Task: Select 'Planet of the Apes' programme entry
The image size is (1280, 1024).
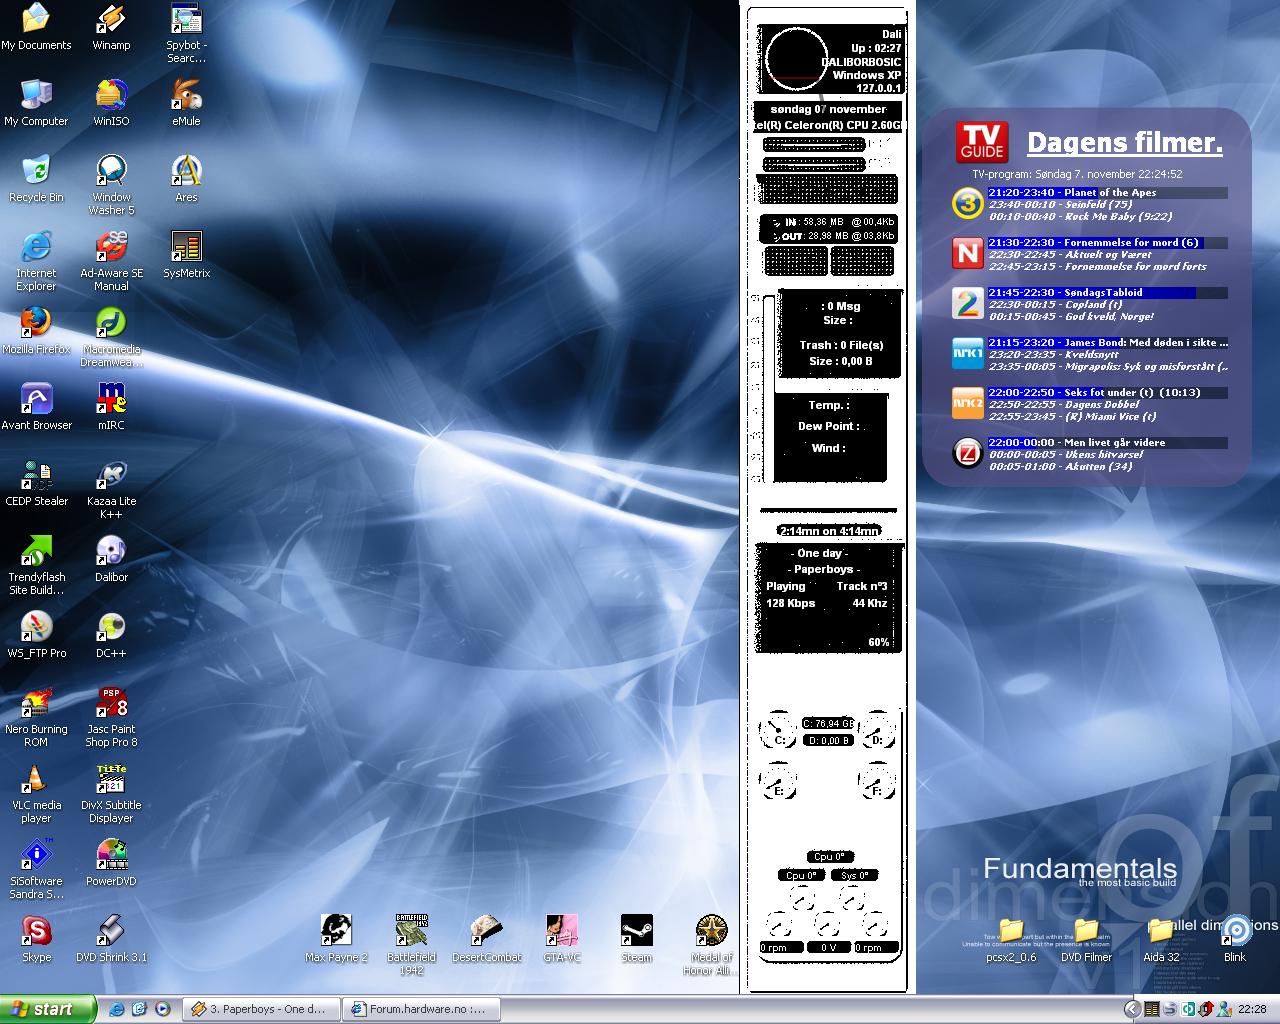Action: tap(1107, 192)
